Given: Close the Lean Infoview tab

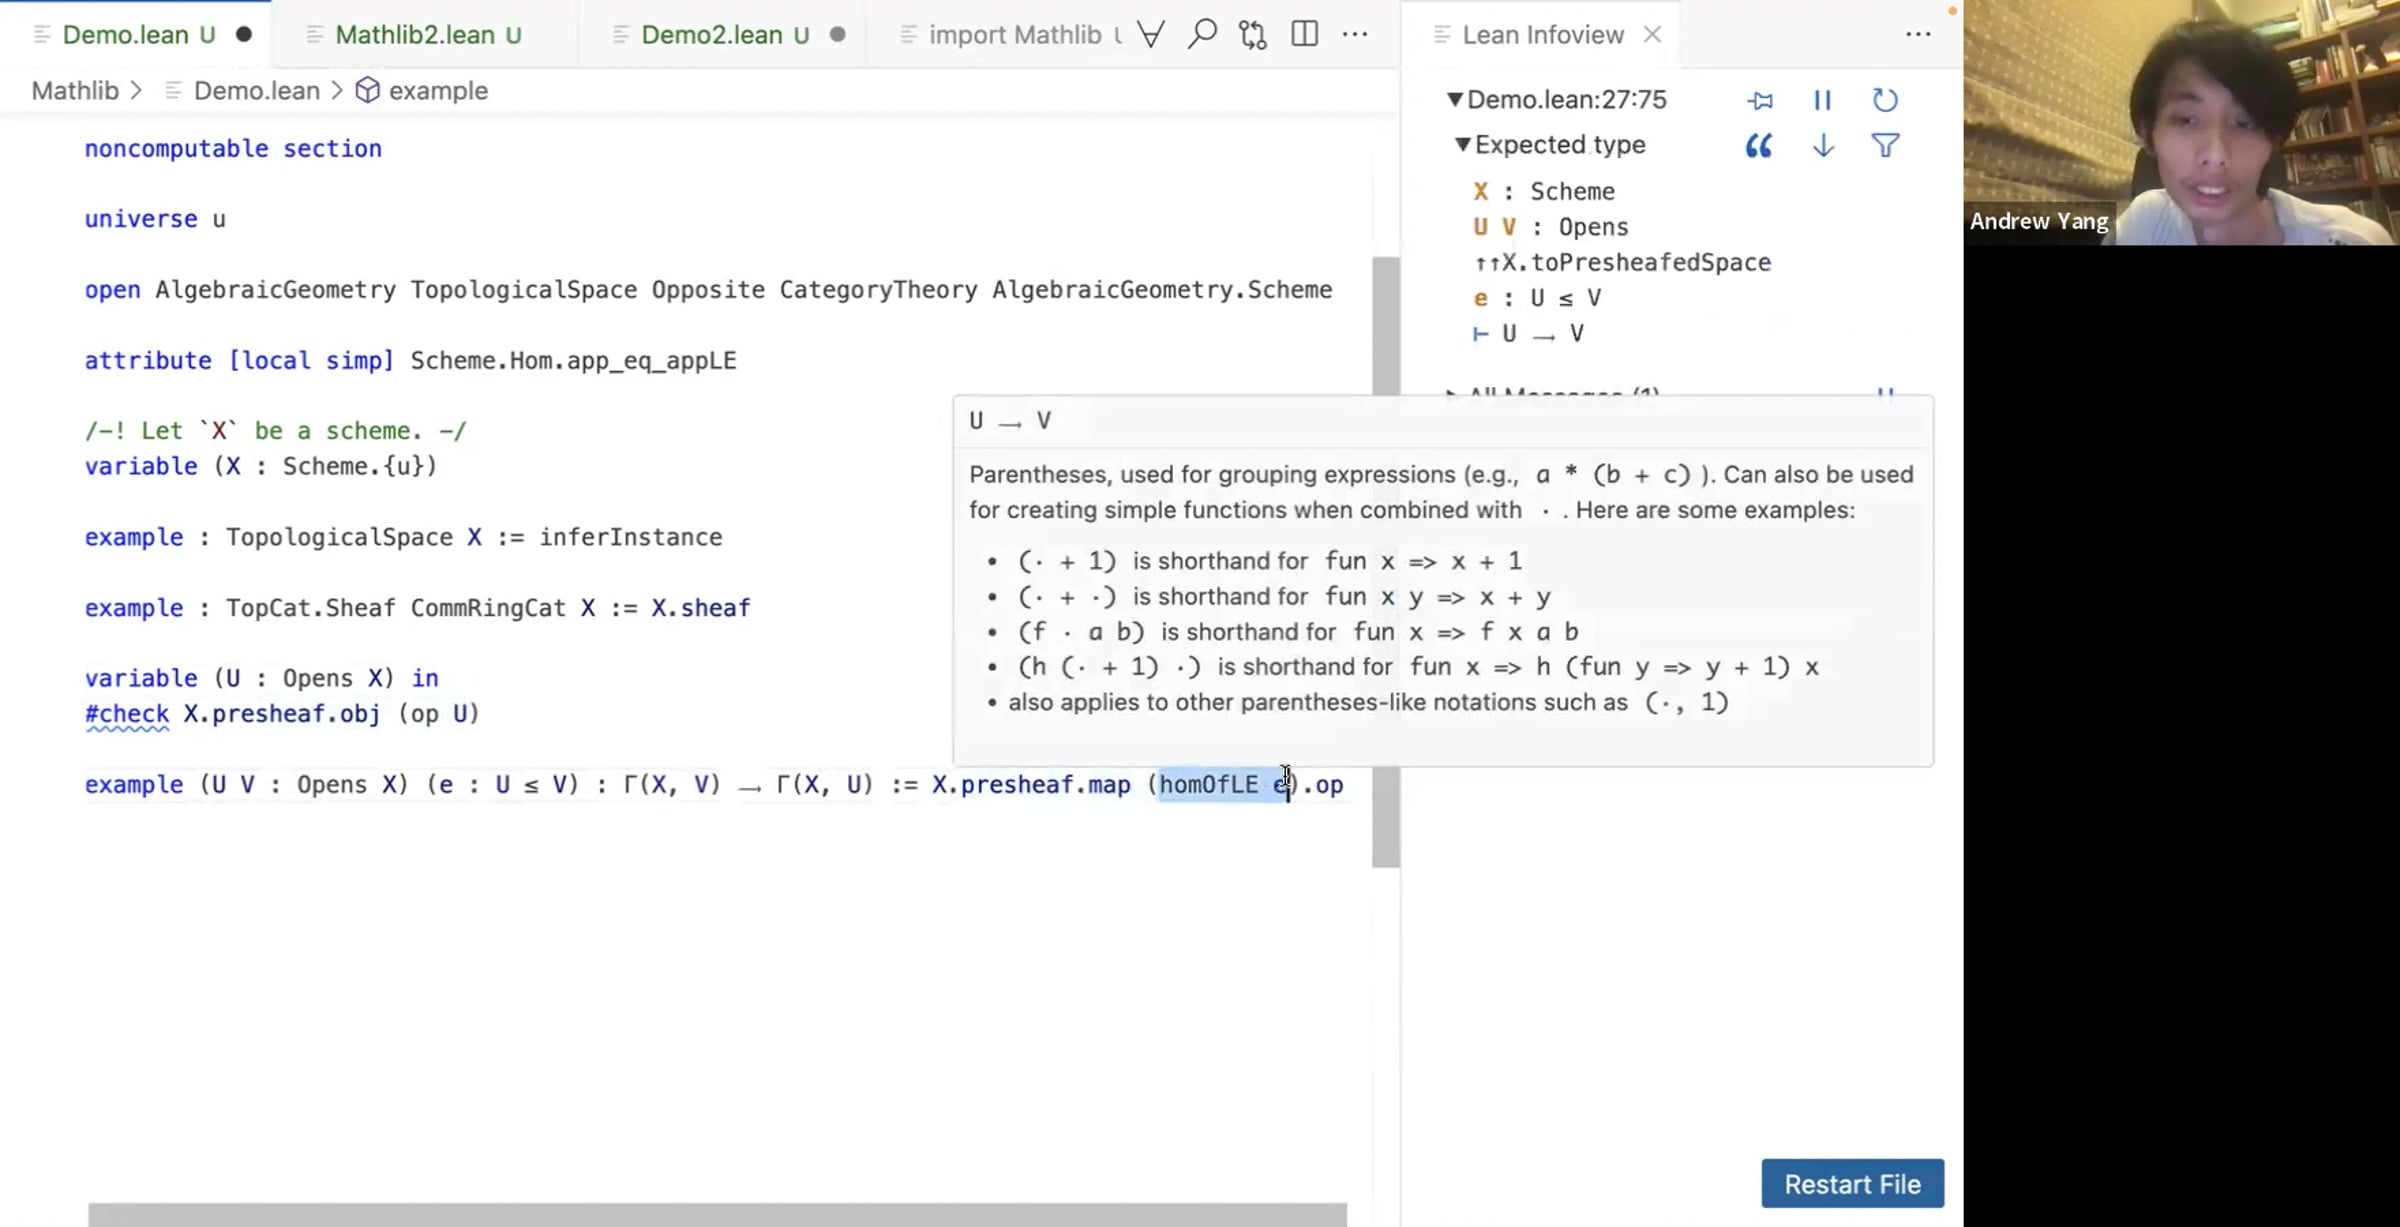Looking at the screenshot, I should 1652,35.
